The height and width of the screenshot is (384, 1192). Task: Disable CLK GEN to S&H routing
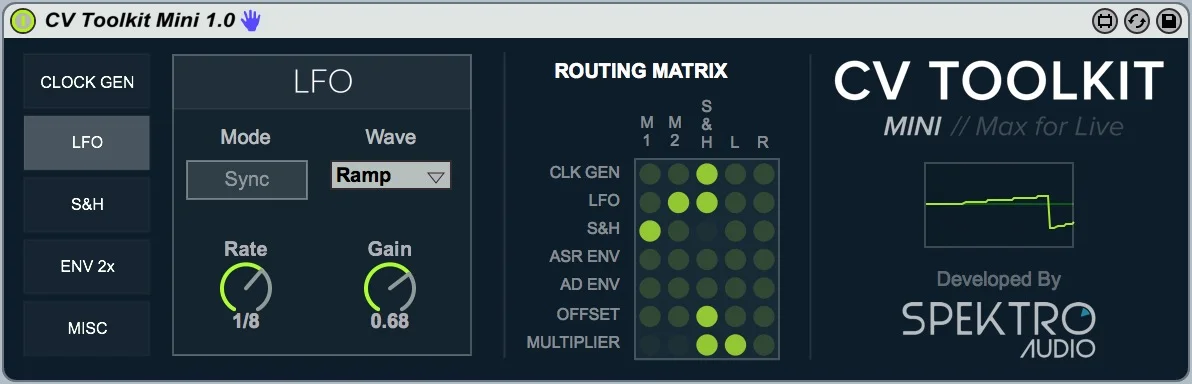click(x=707, y=174)
